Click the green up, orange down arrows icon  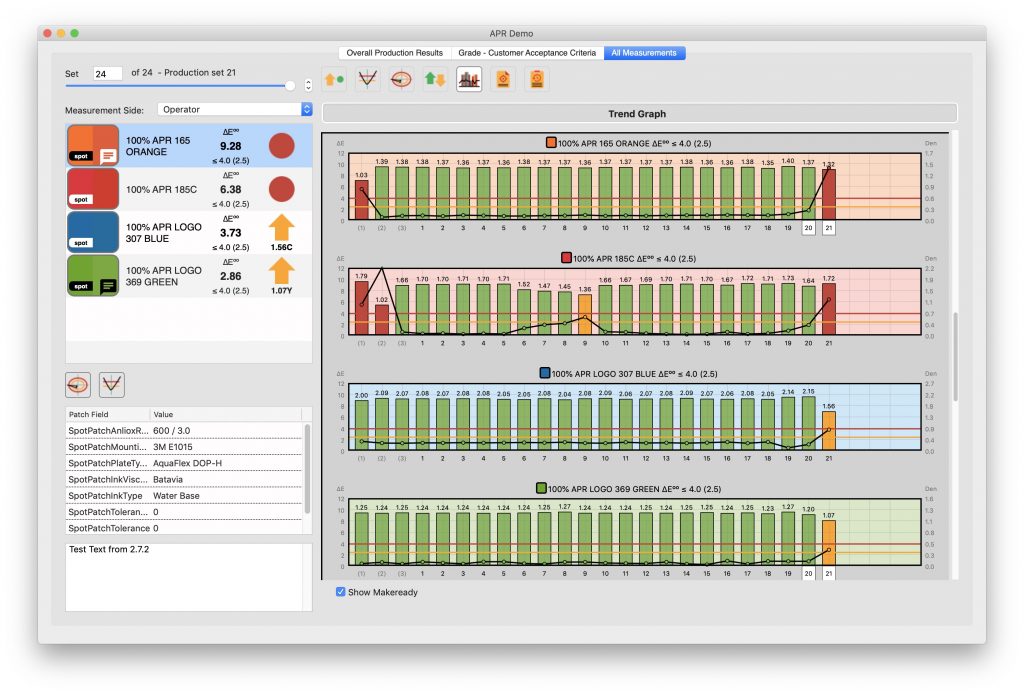click(x=435, y=80)
